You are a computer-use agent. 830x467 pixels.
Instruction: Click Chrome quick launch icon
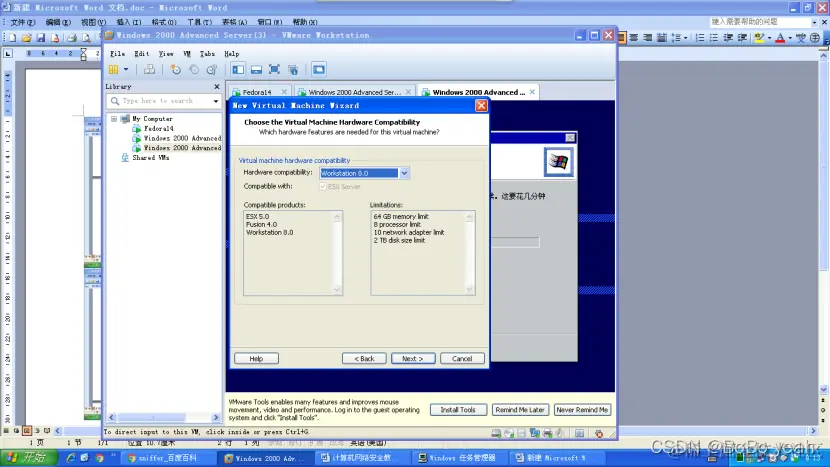(x=100, y=458)
